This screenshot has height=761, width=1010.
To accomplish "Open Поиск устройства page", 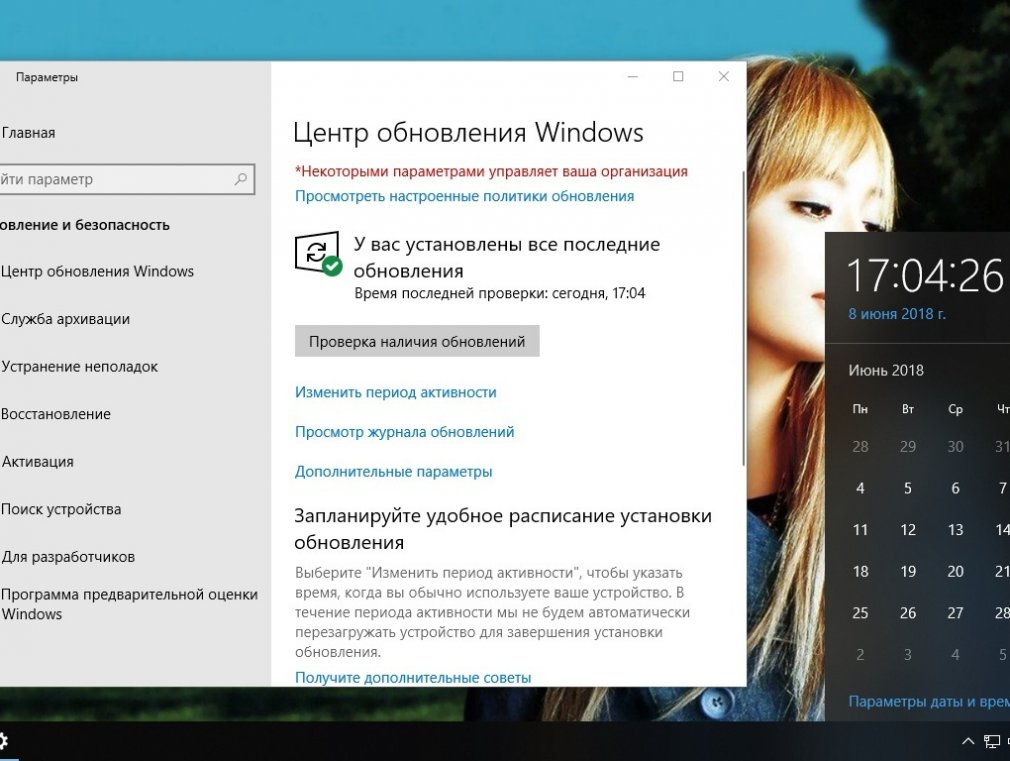I will (61, 509).
